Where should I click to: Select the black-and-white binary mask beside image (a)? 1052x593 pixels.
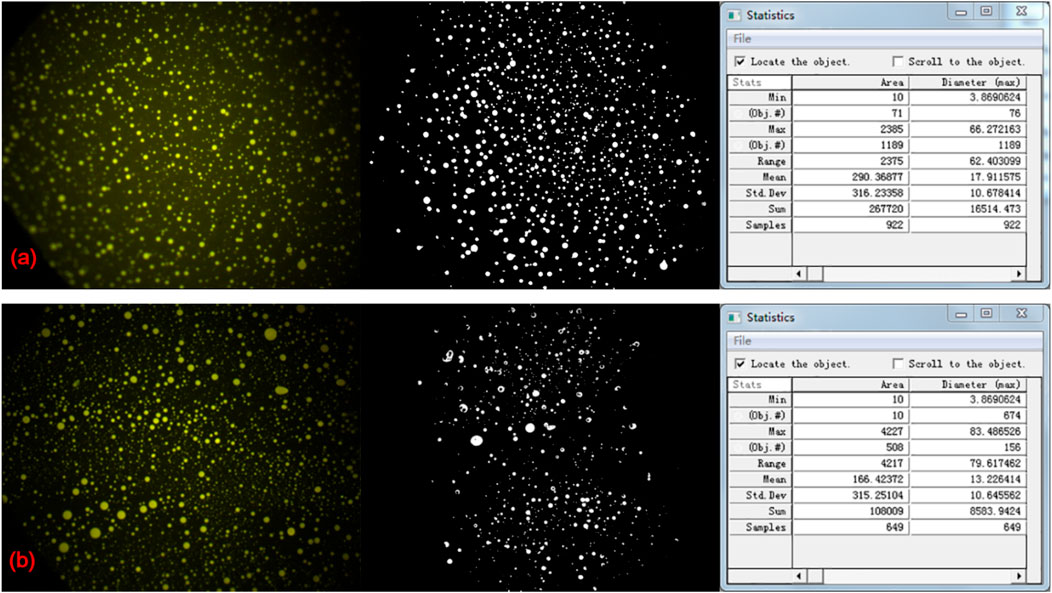[x=540, y=145]
